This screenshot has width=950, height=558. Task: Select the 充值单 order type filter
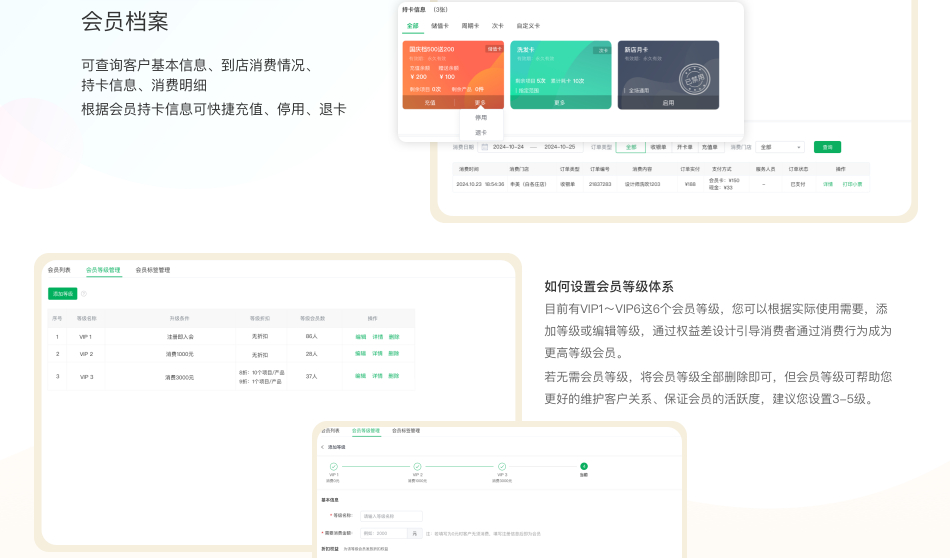coord(710,147)
